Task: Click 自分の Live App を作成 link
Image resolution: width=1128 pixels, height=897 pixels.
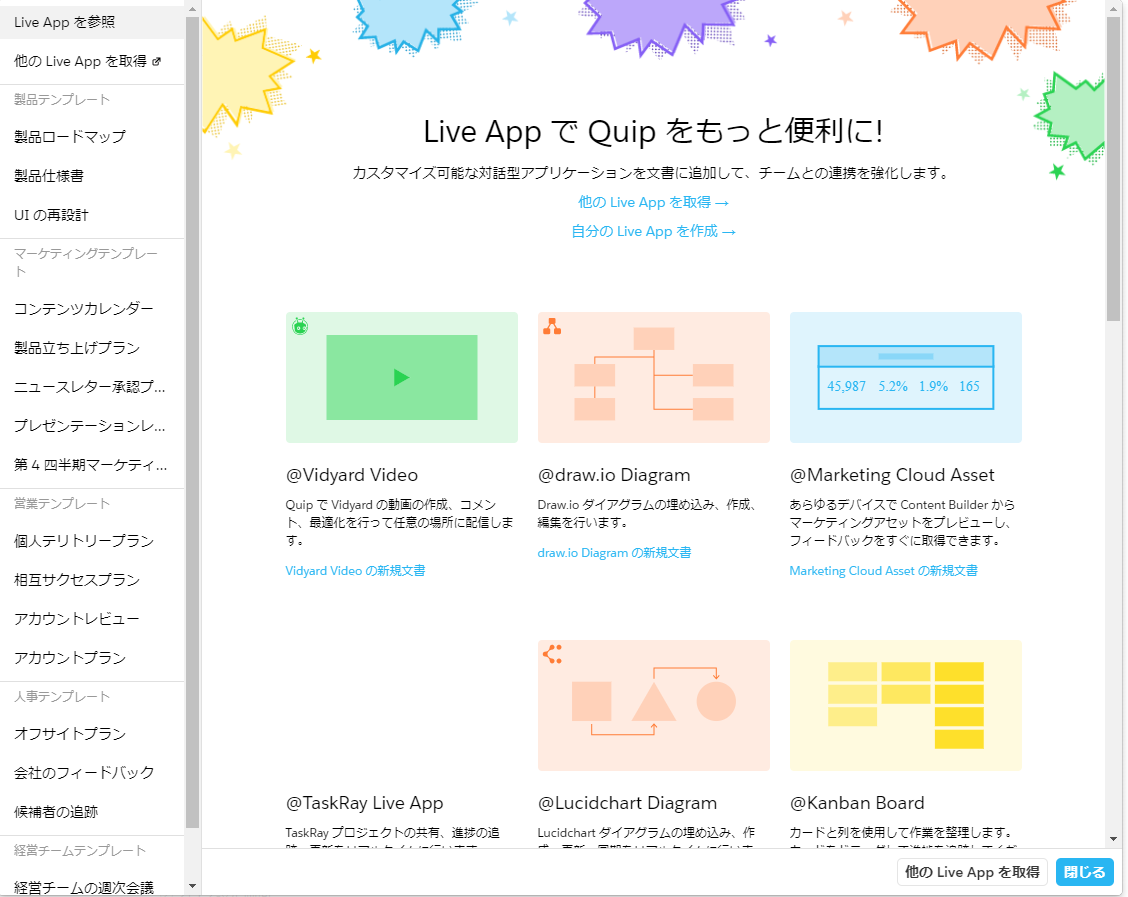Action: tap(653, 232)
